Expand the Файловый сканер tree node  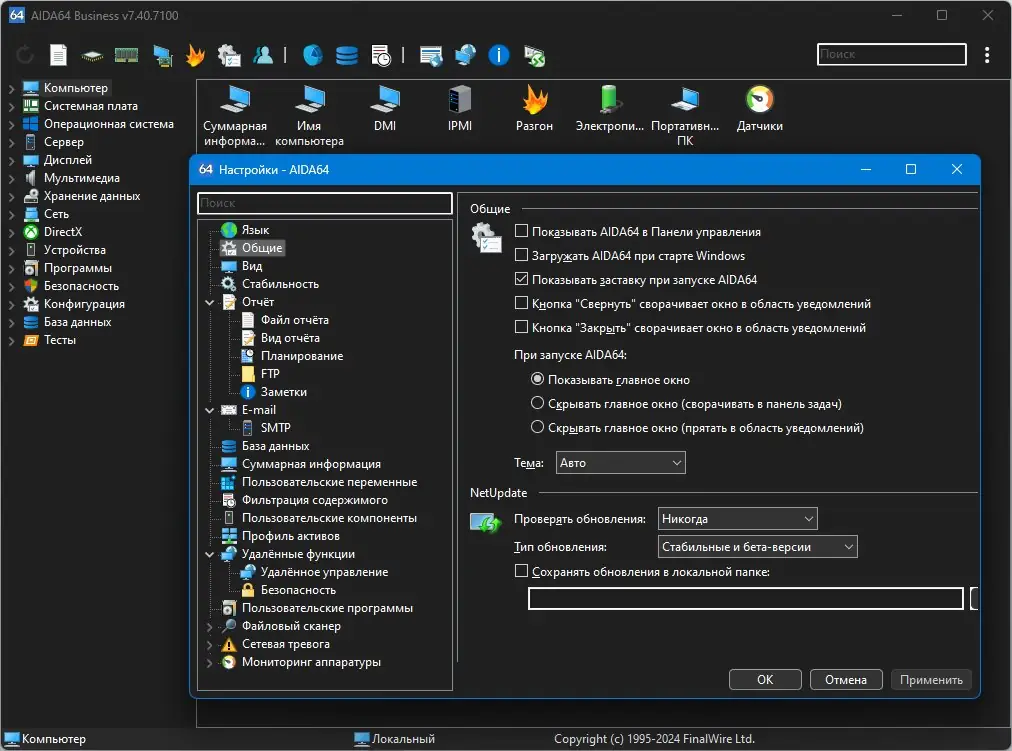pyautogui.click(x=210, y=627)
